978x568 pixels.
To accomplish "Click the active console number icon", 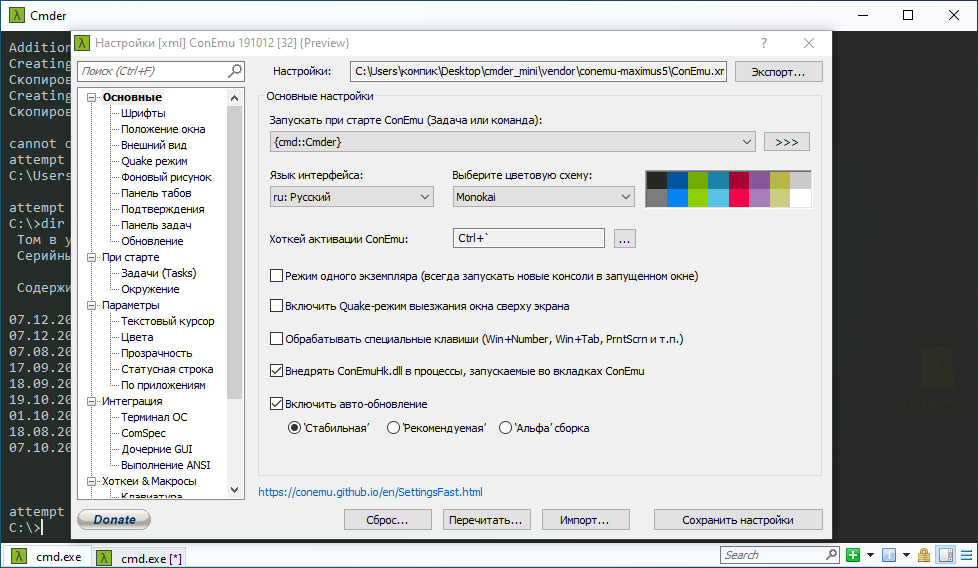I will coord(891,555).
